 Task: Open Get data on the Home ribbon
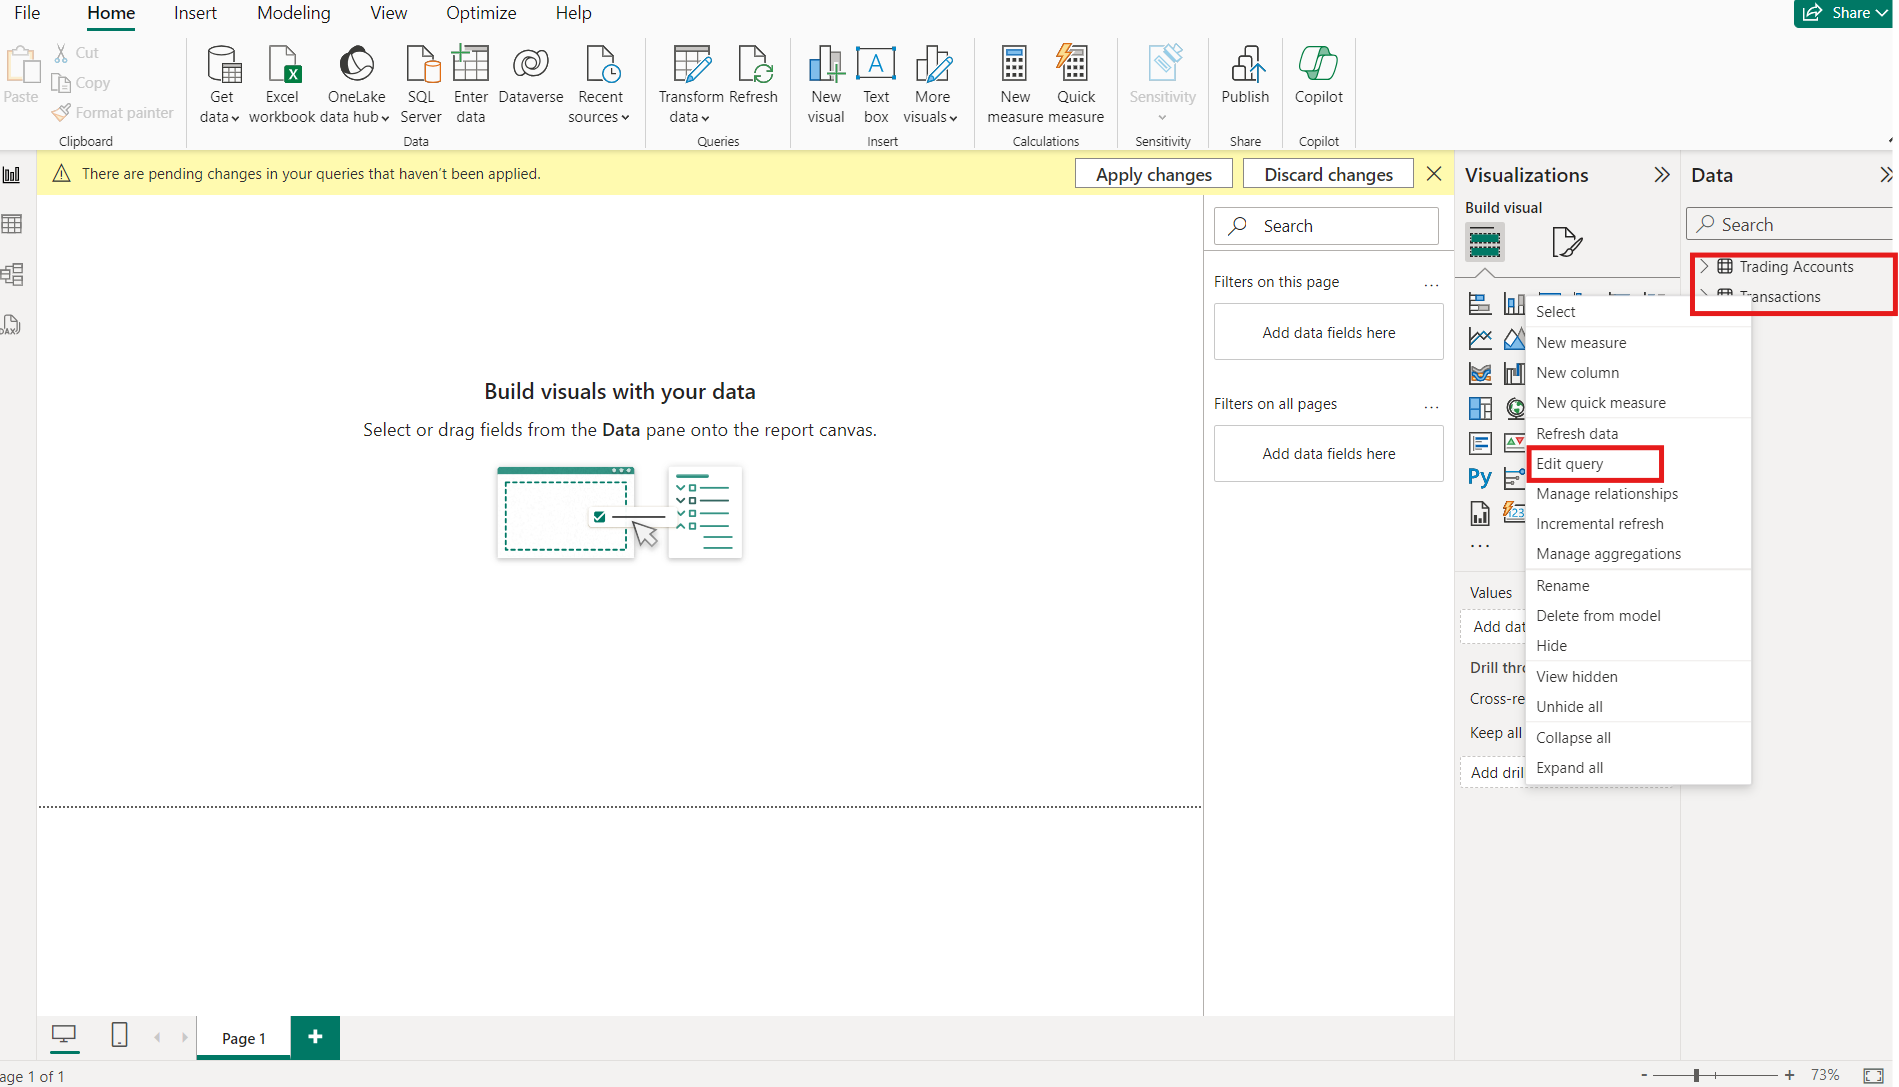[x=219, y=85]
